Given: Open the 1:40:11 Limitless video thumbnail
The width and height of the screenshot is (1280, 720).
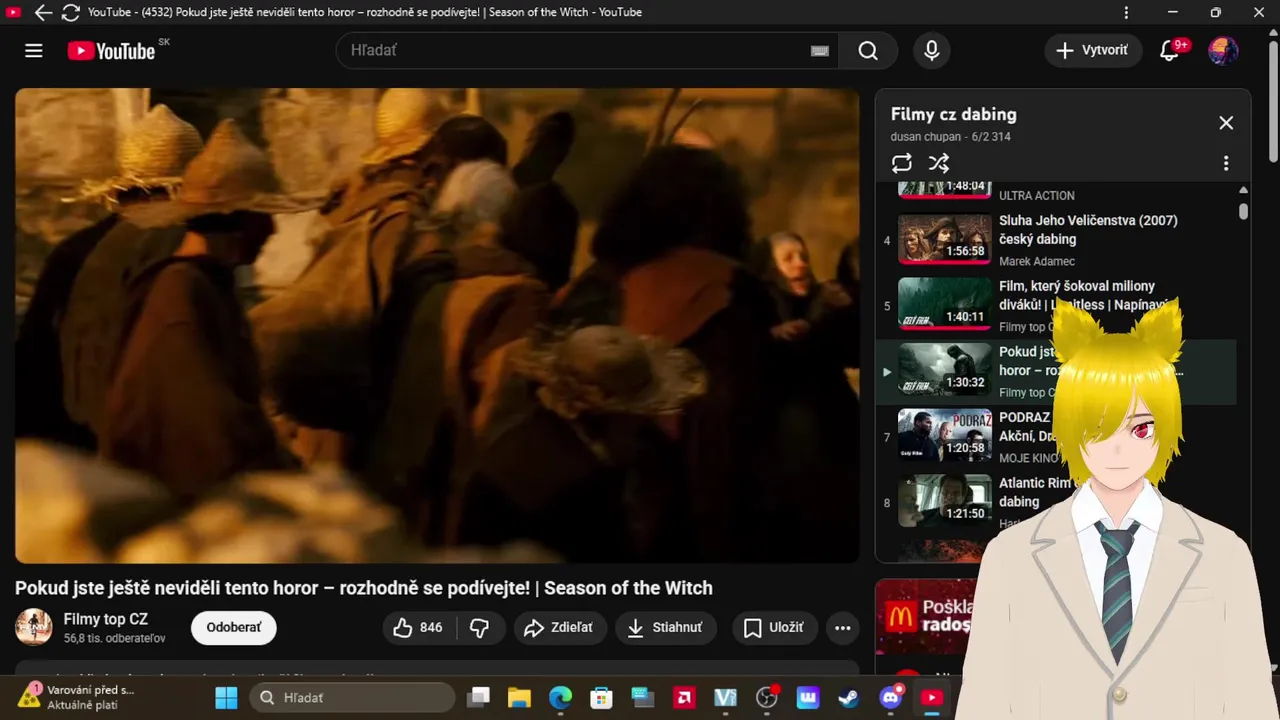Looking at the screenshot, I should coord(945,304).
